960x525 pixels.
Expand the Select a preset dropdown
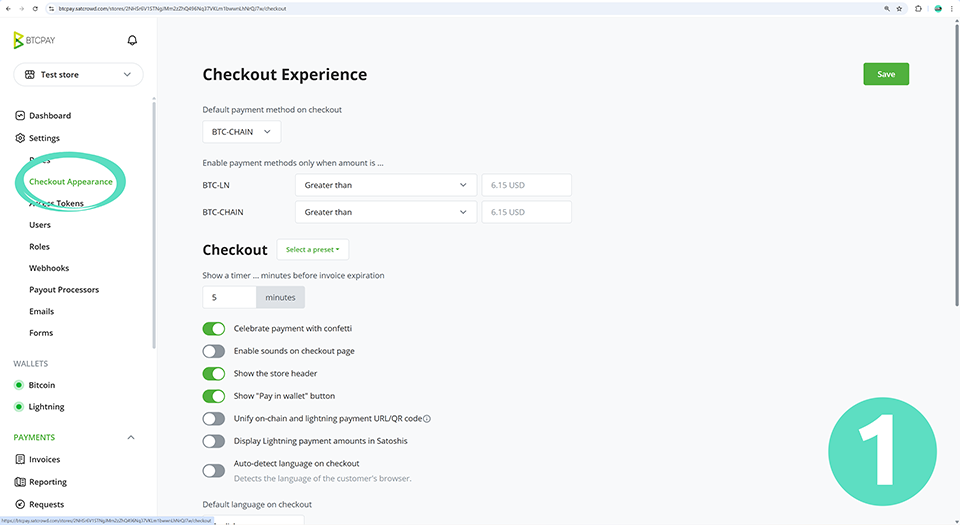[x=312, y=250]
